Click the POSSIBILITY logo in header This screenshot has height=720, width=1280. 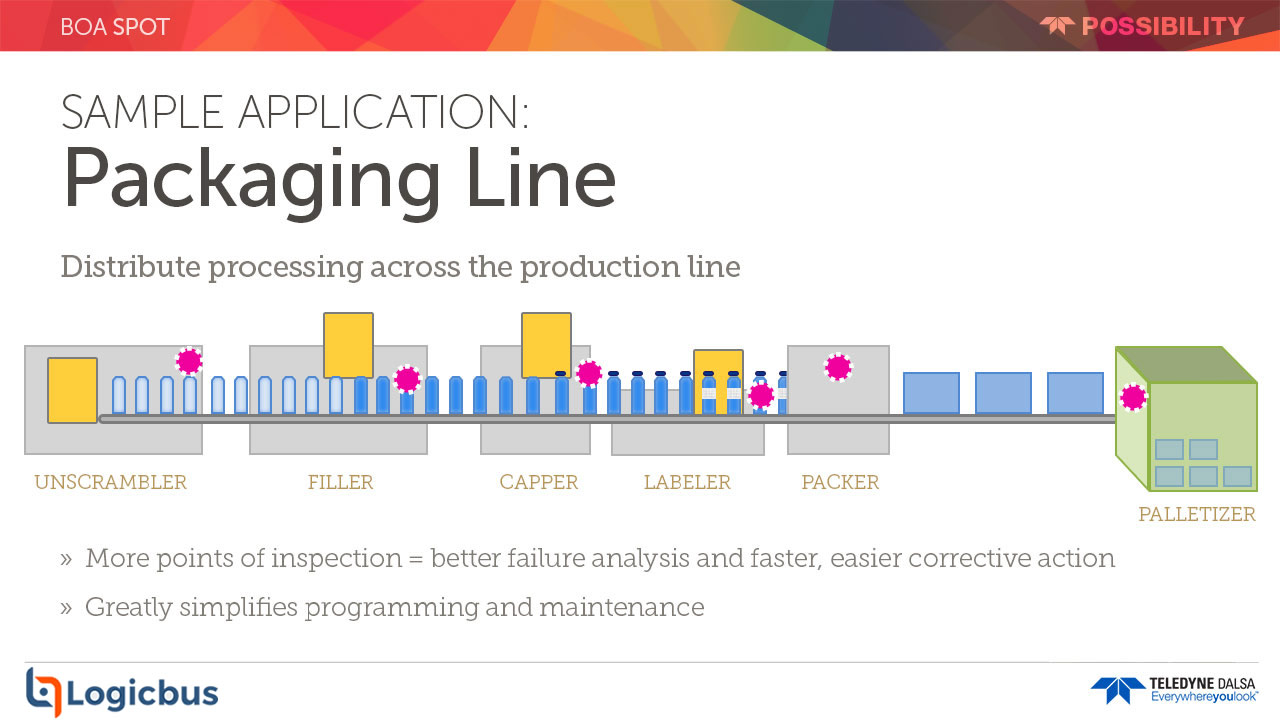point(1142,26)
